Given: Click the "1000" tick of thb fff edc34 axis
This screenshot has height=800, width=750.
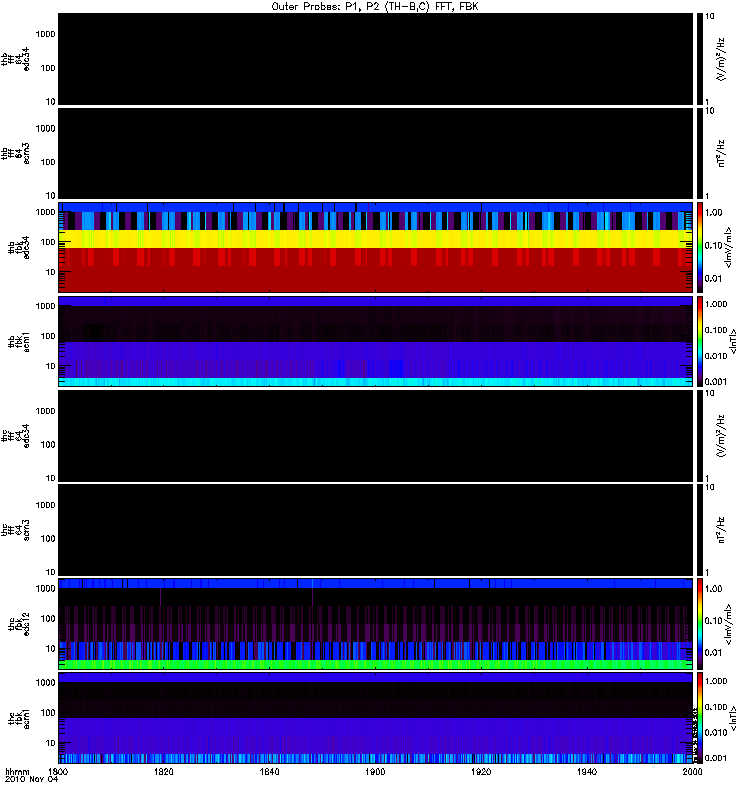Looking at the screenshot, I should click(x=45, y=34).
